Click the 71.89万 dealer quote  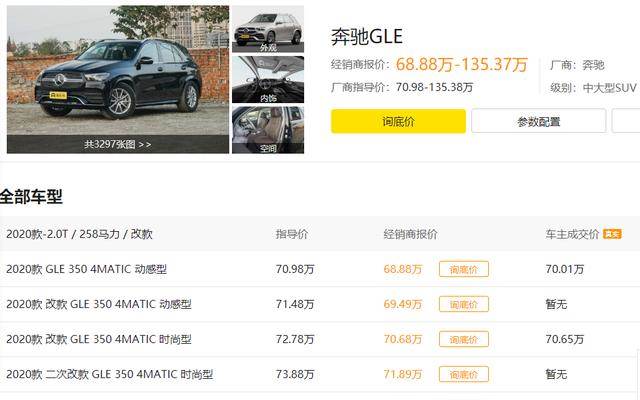pos(402,374)
